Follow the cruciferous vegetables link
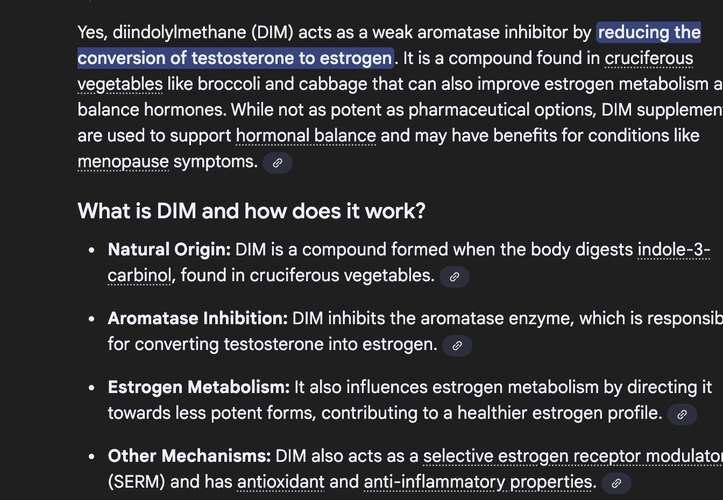The height and width of the screenshot is (500, 723). [648, 59]
